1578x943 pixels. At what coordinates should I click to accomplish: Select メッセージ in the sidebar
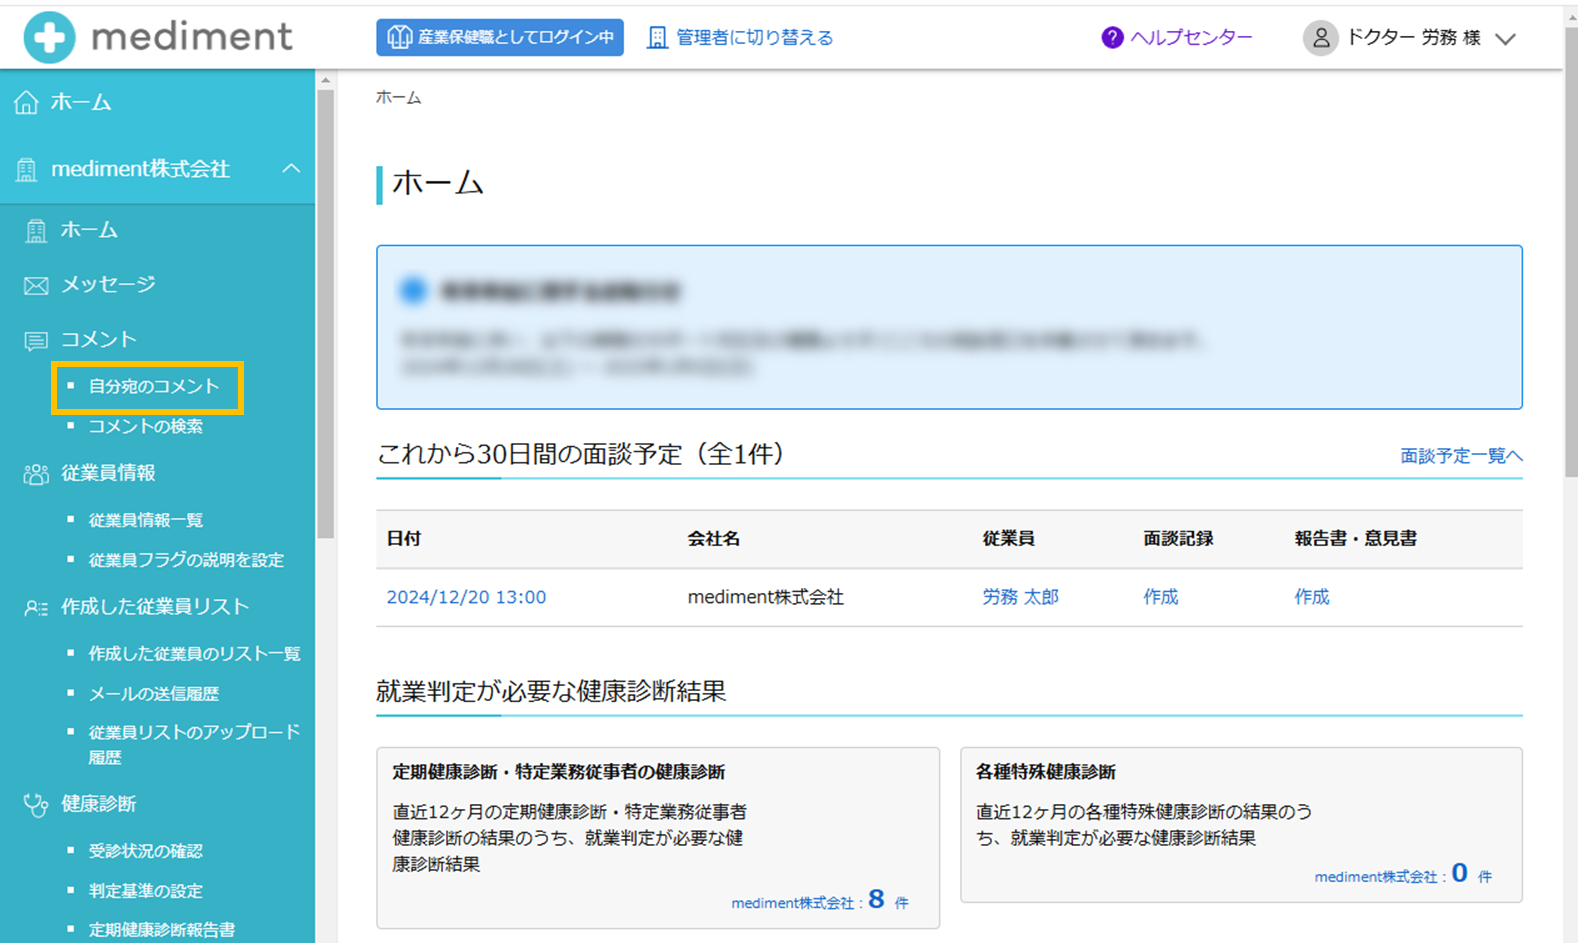tap(108, 285)
